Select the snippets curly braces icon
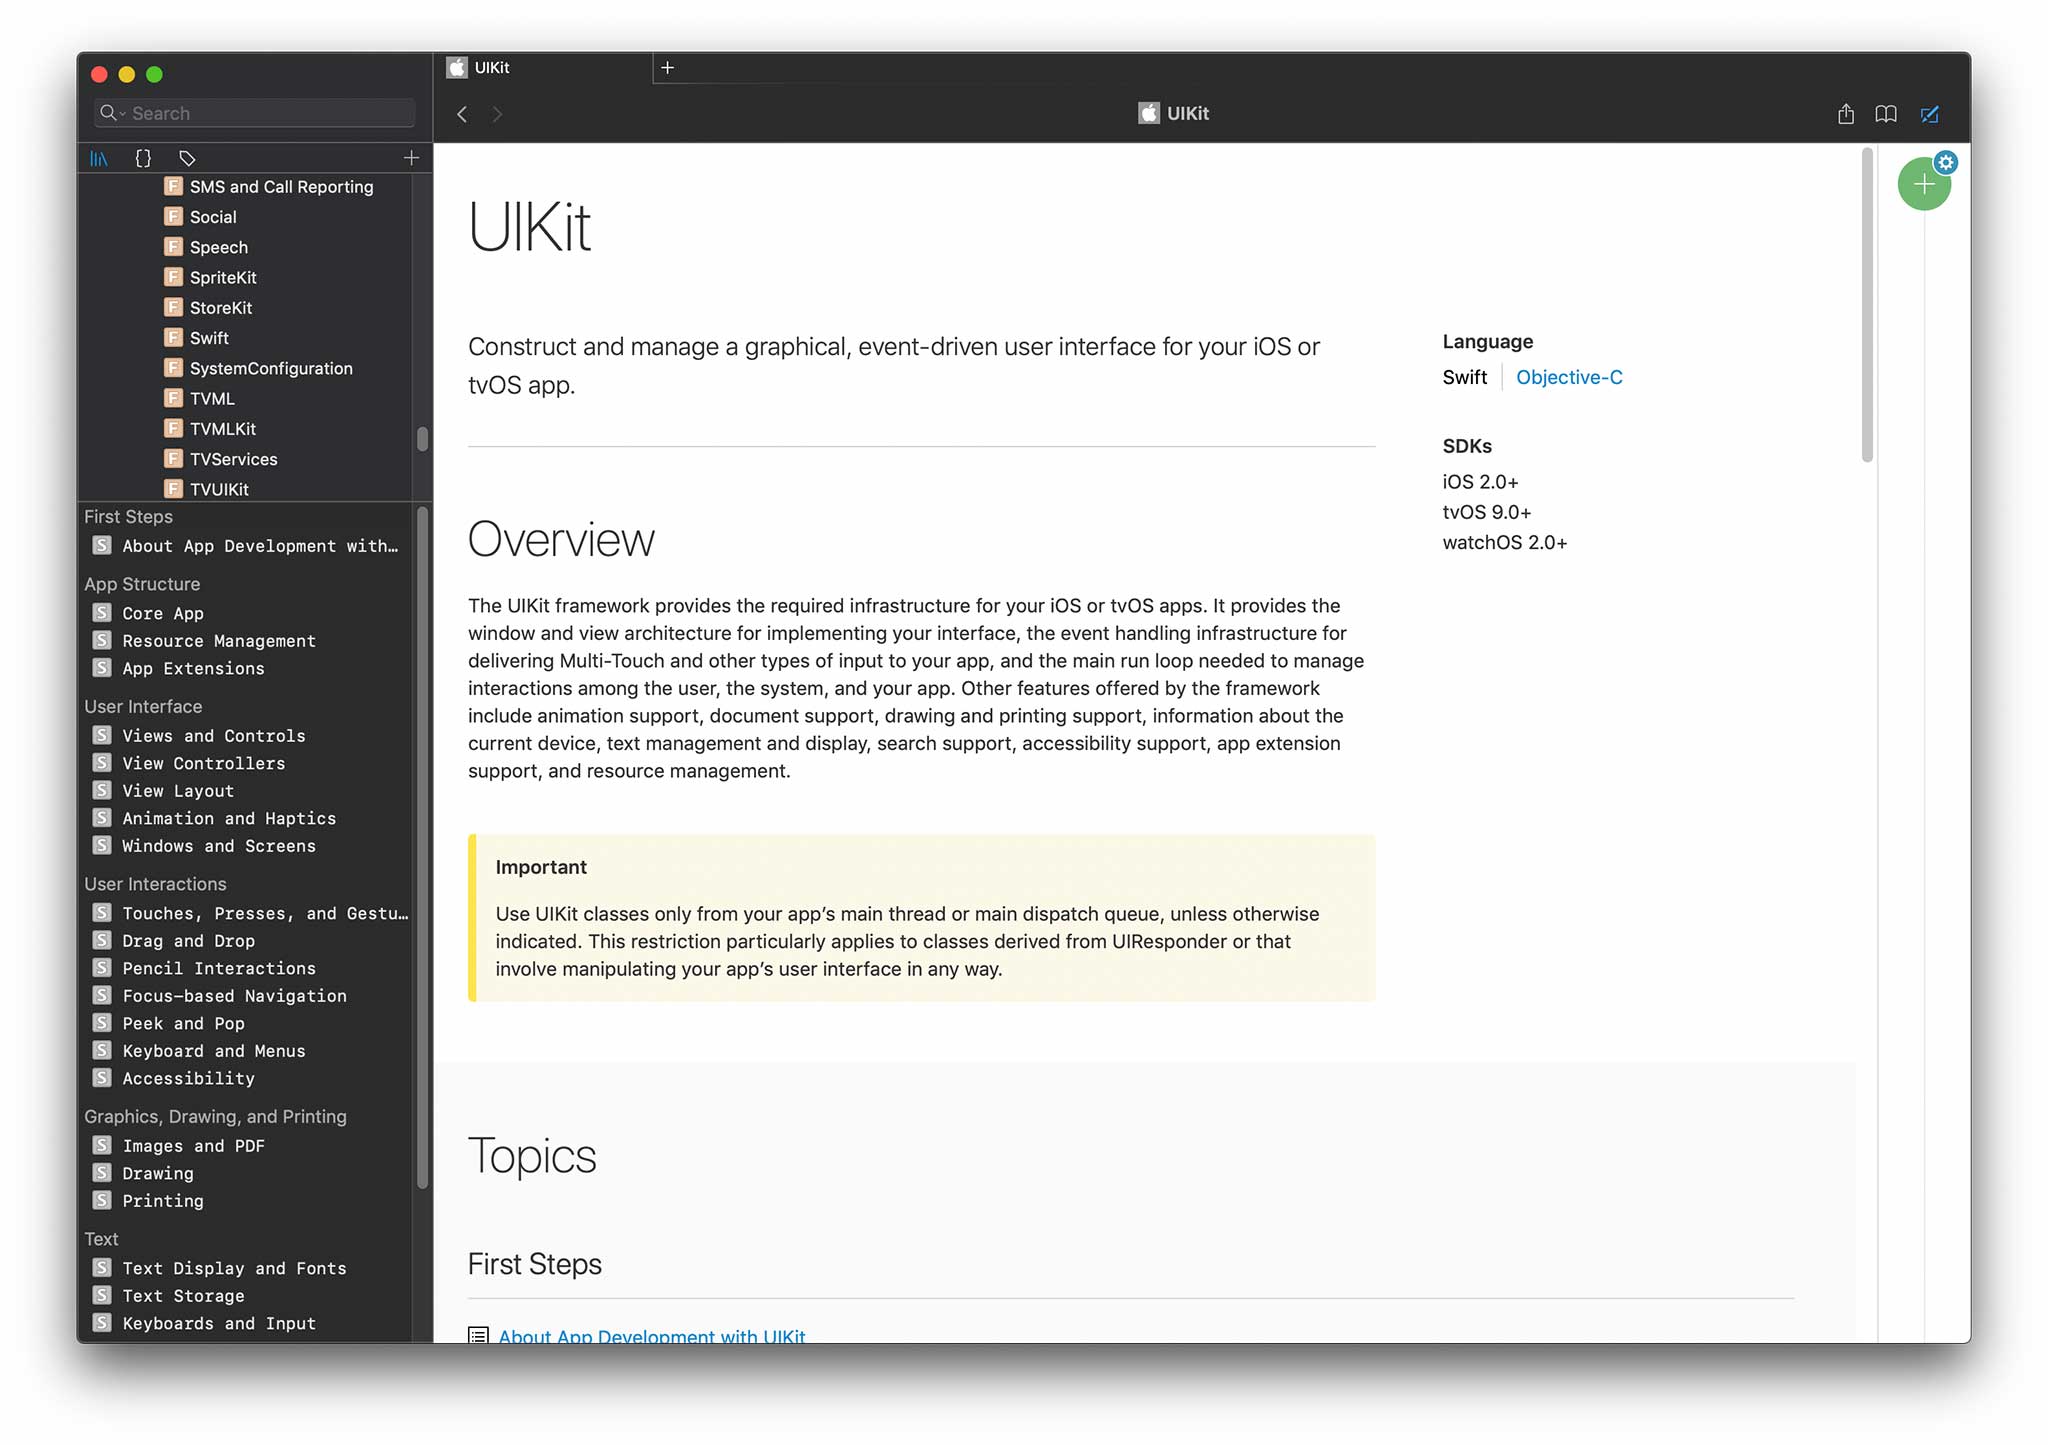 [x=143, y=158]
